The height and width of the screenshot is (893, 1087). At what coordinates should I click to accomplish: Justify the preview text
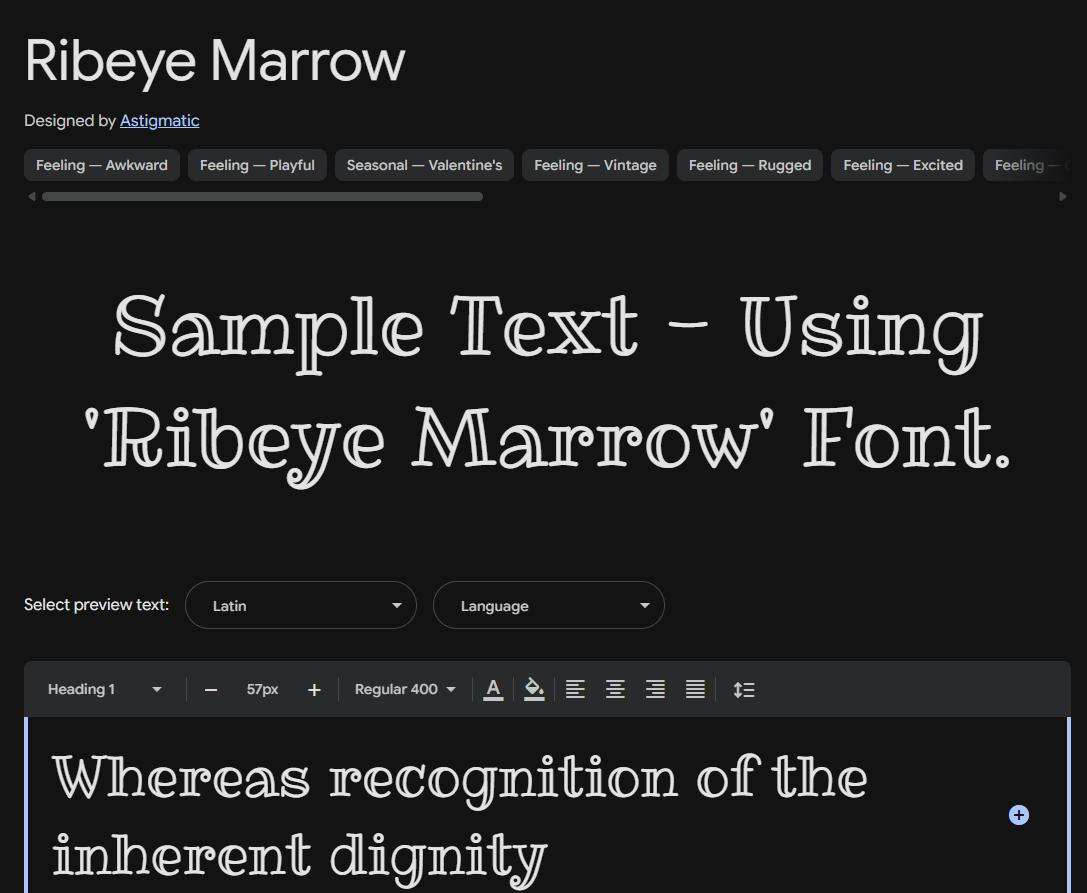coord(695,689)
